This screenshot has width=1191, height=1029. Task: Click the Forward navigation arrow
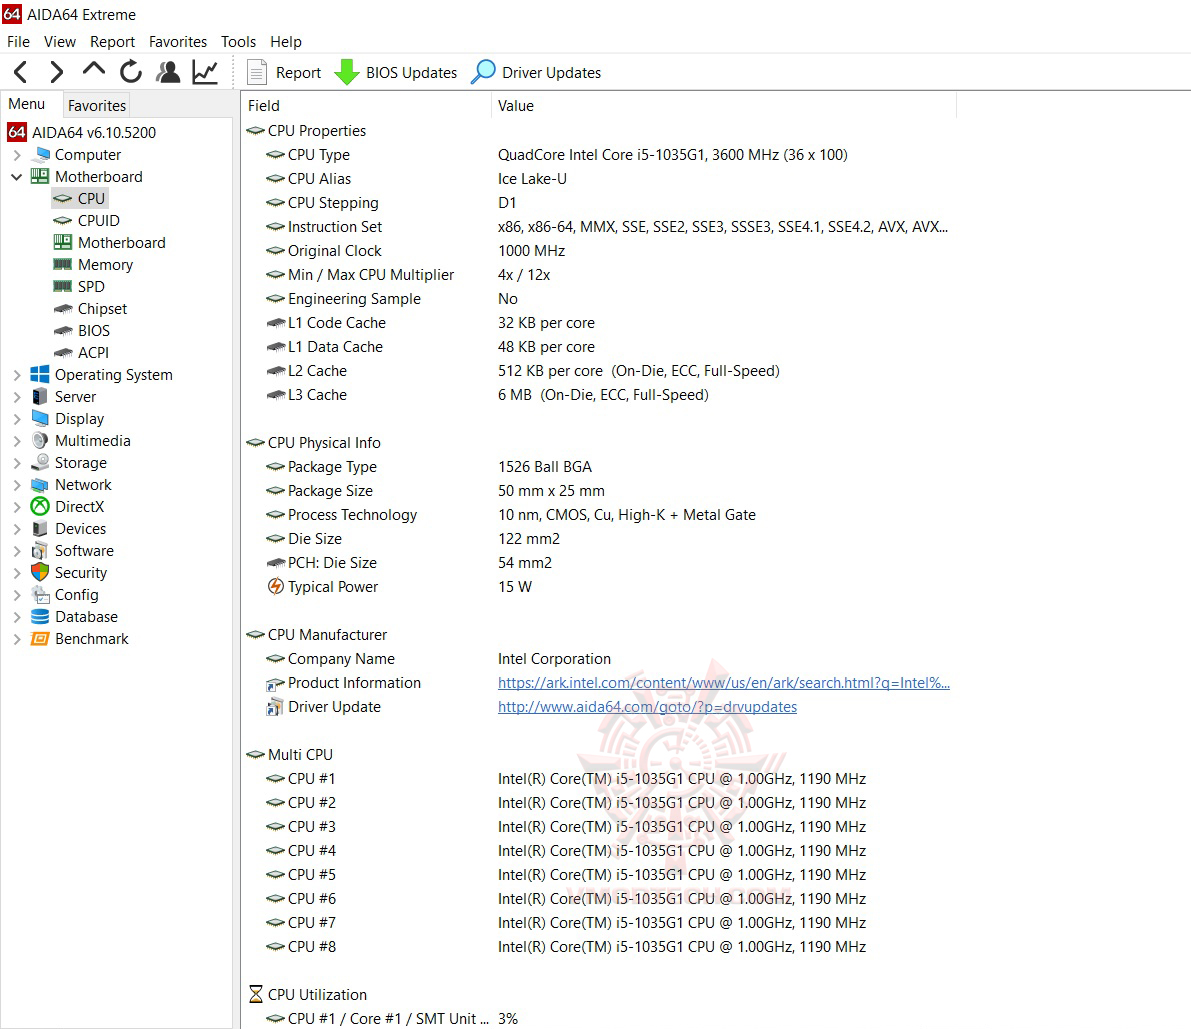56,72
